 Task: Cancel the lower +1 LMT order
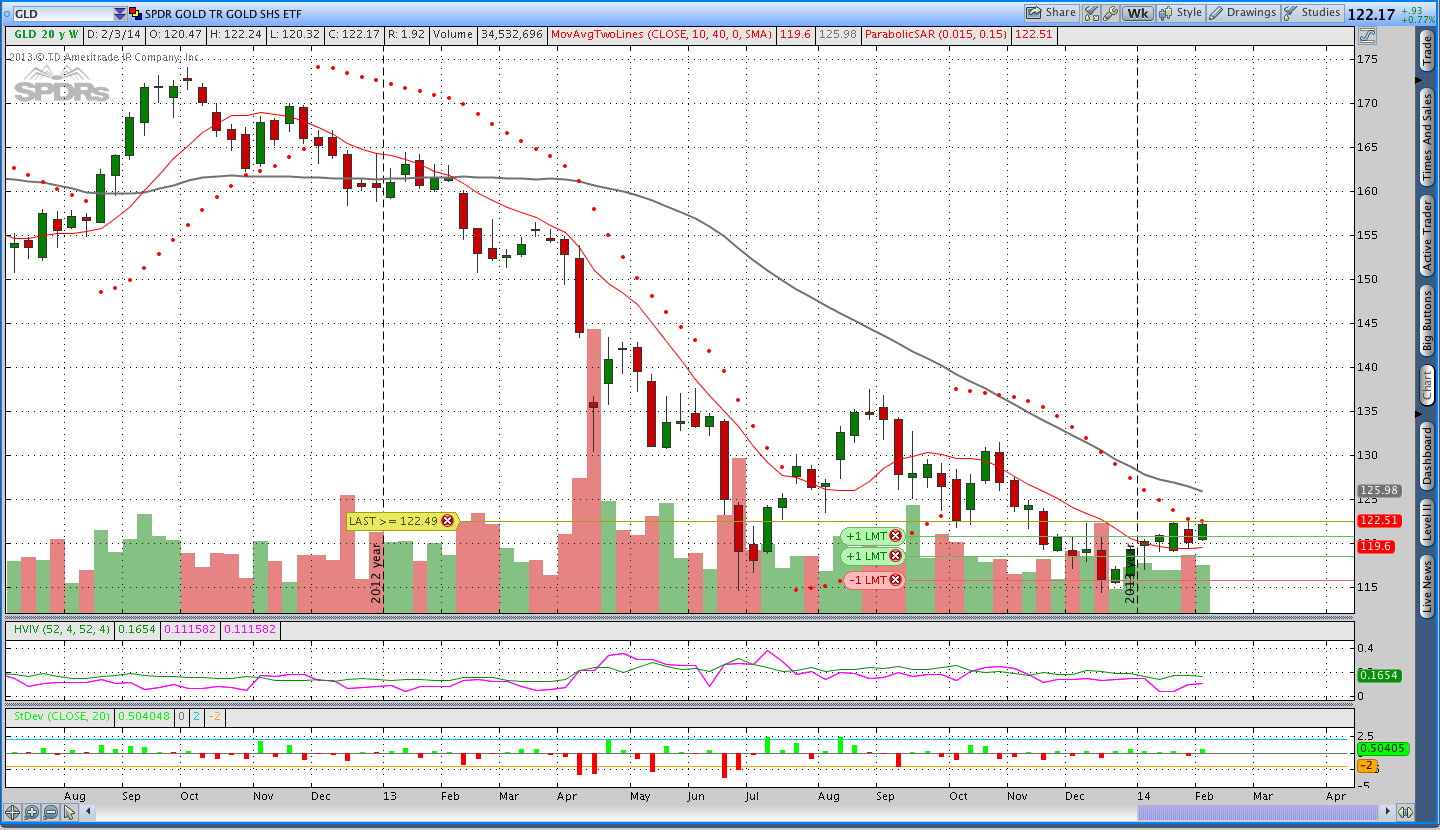pos(896,556)
